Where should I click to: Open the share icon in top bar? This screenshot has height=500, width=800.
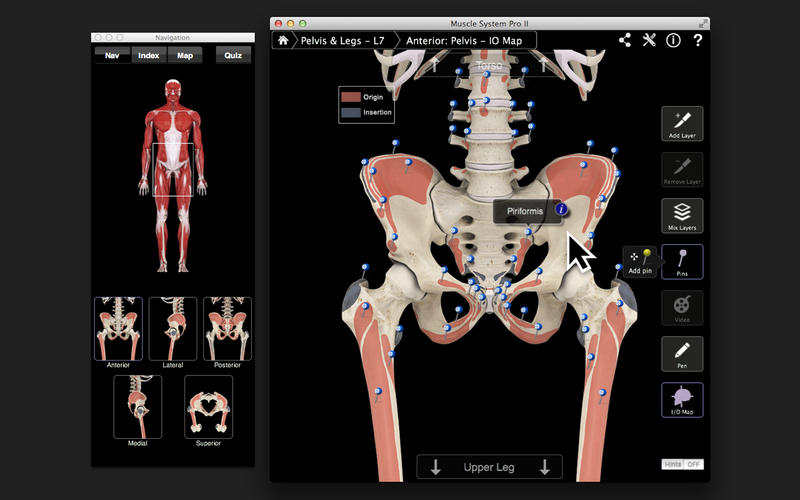(625, 40)
